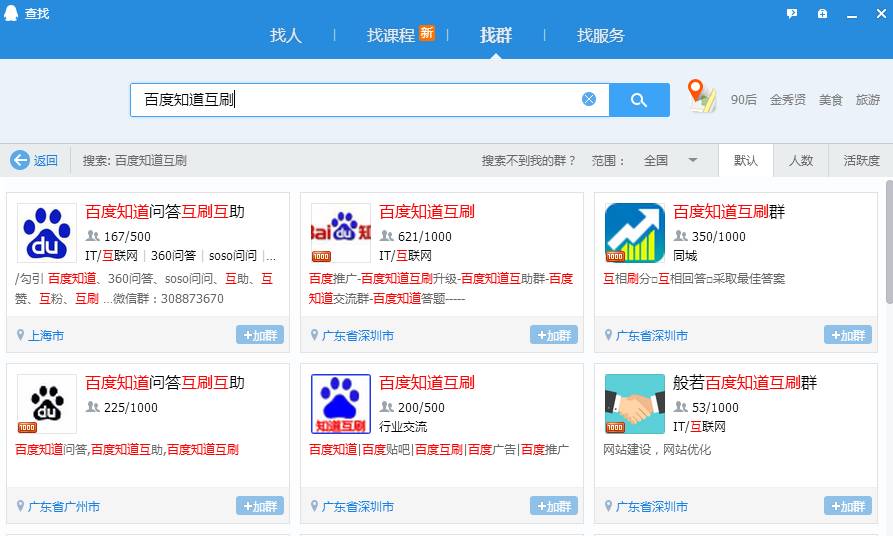Viewport: 893px width, 536px height.
Task: Join the 广州市 group with +加群
Action: coord(260,506)
